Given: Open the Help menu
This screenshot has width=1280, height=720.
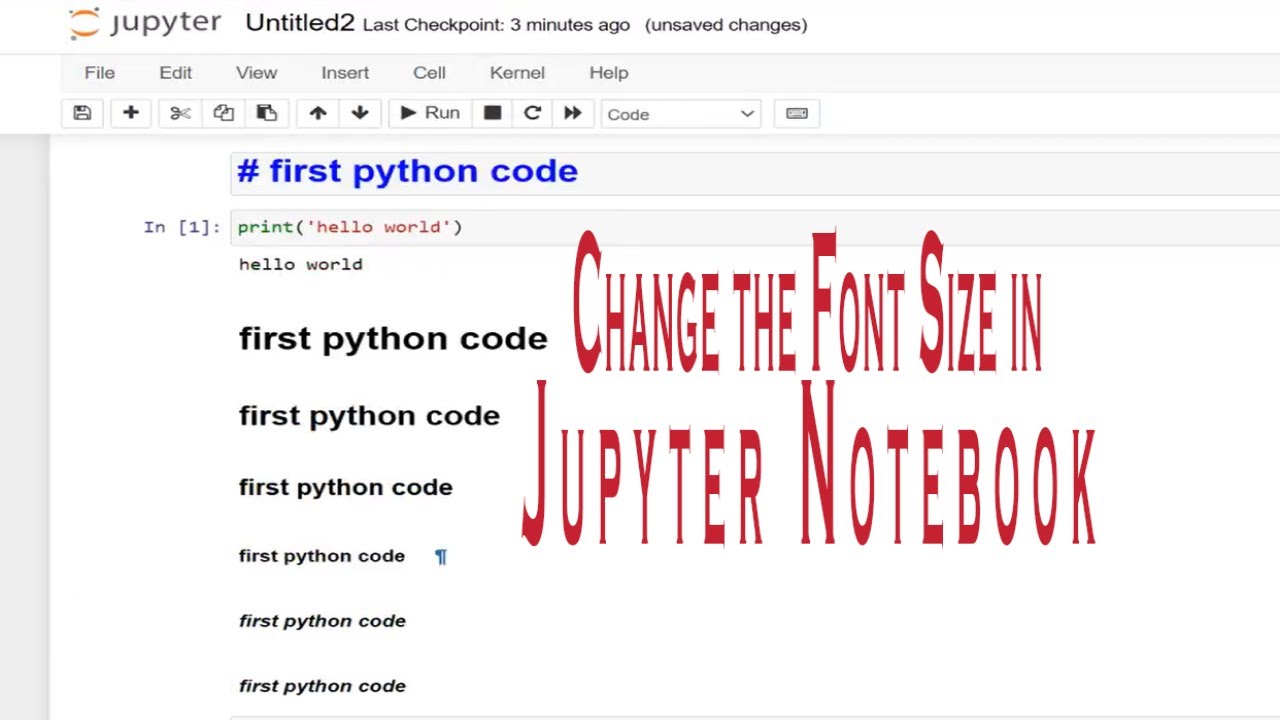Looking at the screenshot, I should point(608,73).
